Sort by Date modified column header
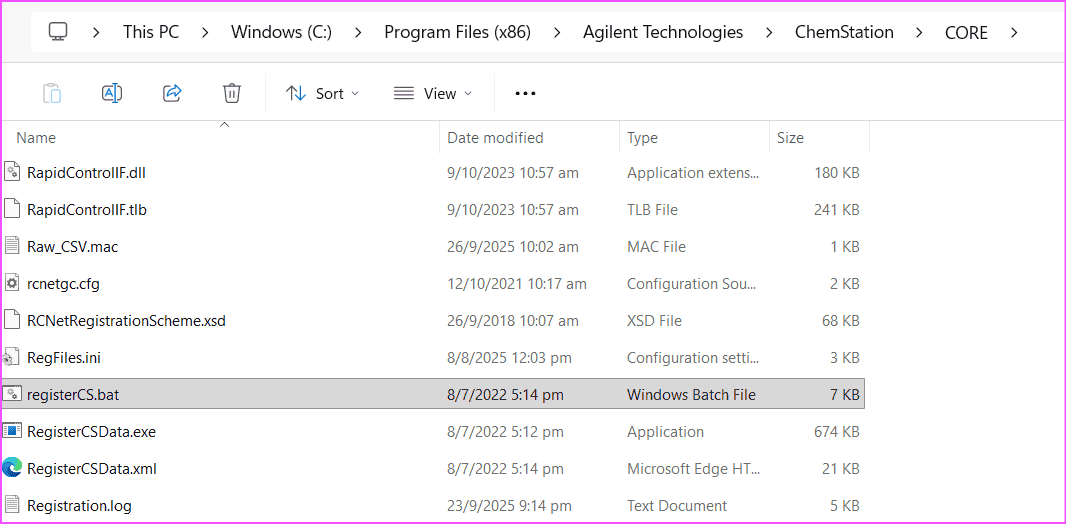The width and height of the screenshot is (1066, 524). 495,138
